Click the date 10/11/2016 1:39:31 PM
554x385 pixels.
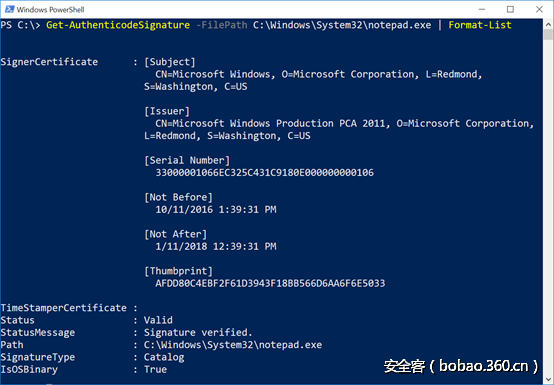tap(216, 209)
